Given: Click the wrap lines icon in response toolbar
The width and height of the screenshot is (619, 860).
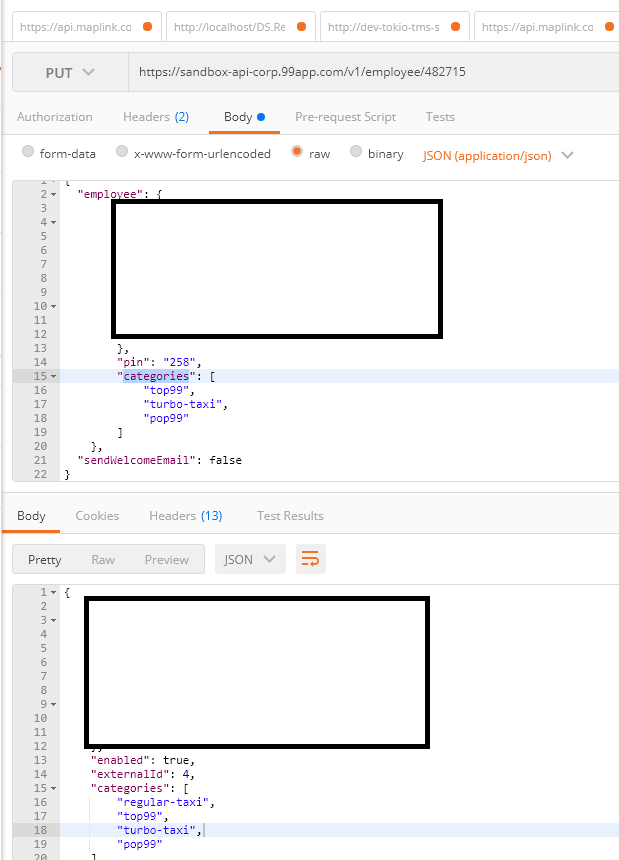Looking at the screenshot, I should coord(310,559).
